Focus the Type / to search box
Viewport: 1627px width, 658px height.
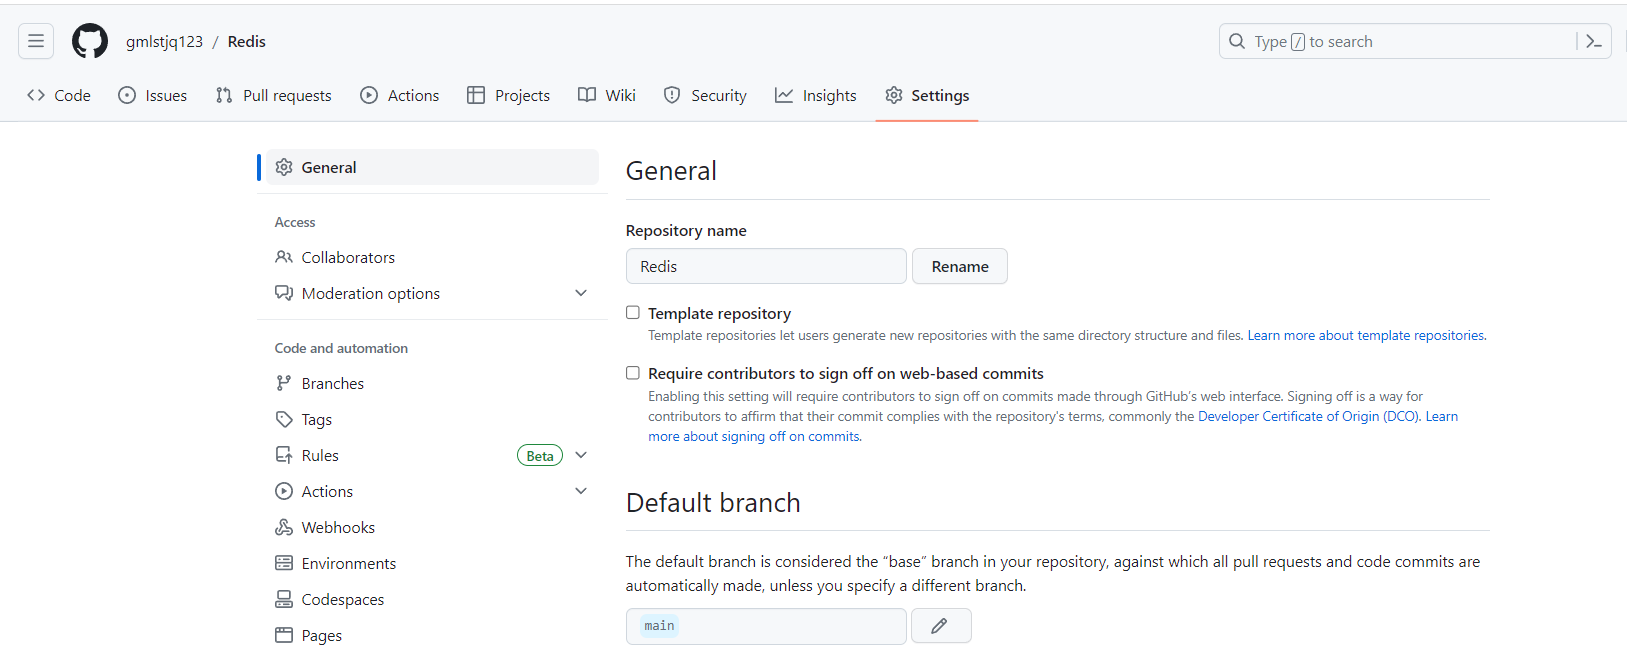tap(1415, 41)
